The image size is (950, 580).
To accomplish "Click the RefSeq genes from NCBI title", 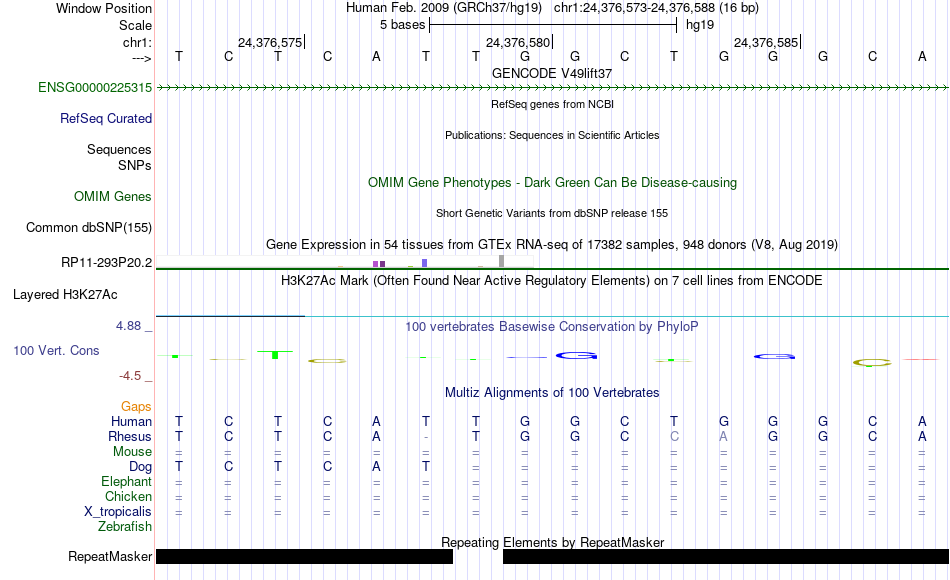I will point(552,104).
